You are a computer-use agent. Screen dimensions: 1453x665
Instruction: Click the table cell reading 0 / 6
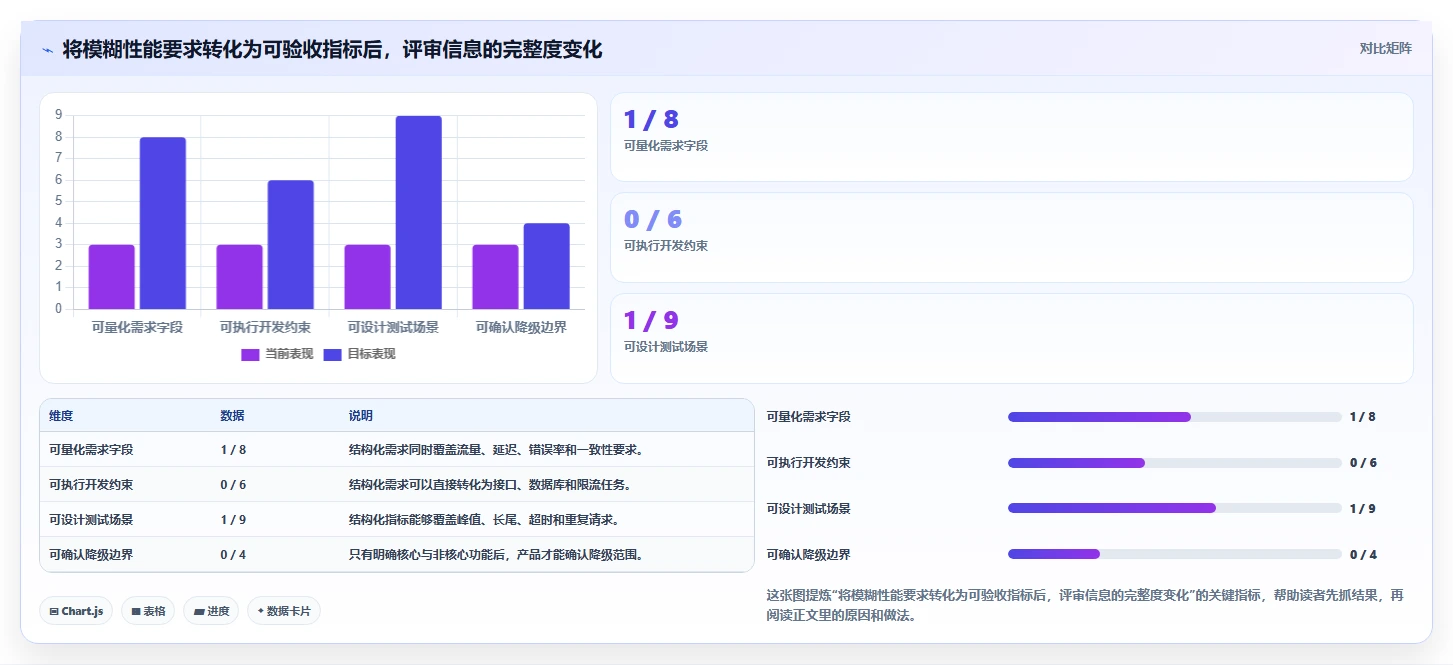click(x=233, y=485)
